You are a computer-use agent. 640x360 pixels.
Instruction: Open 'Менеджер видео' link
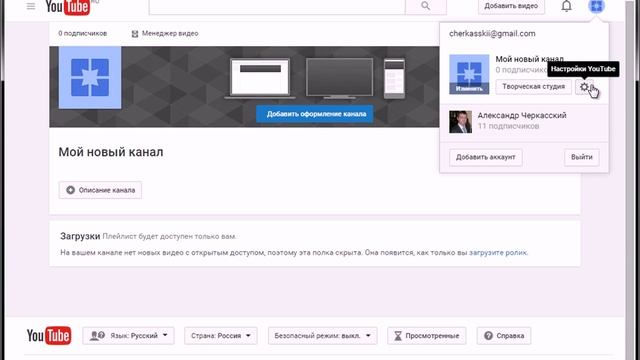click(x=170, y=33)
